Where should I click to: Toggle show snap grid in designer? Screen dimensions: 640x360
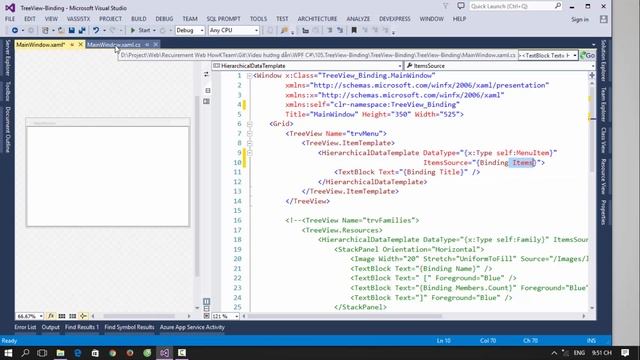click(x=62, y=316)
